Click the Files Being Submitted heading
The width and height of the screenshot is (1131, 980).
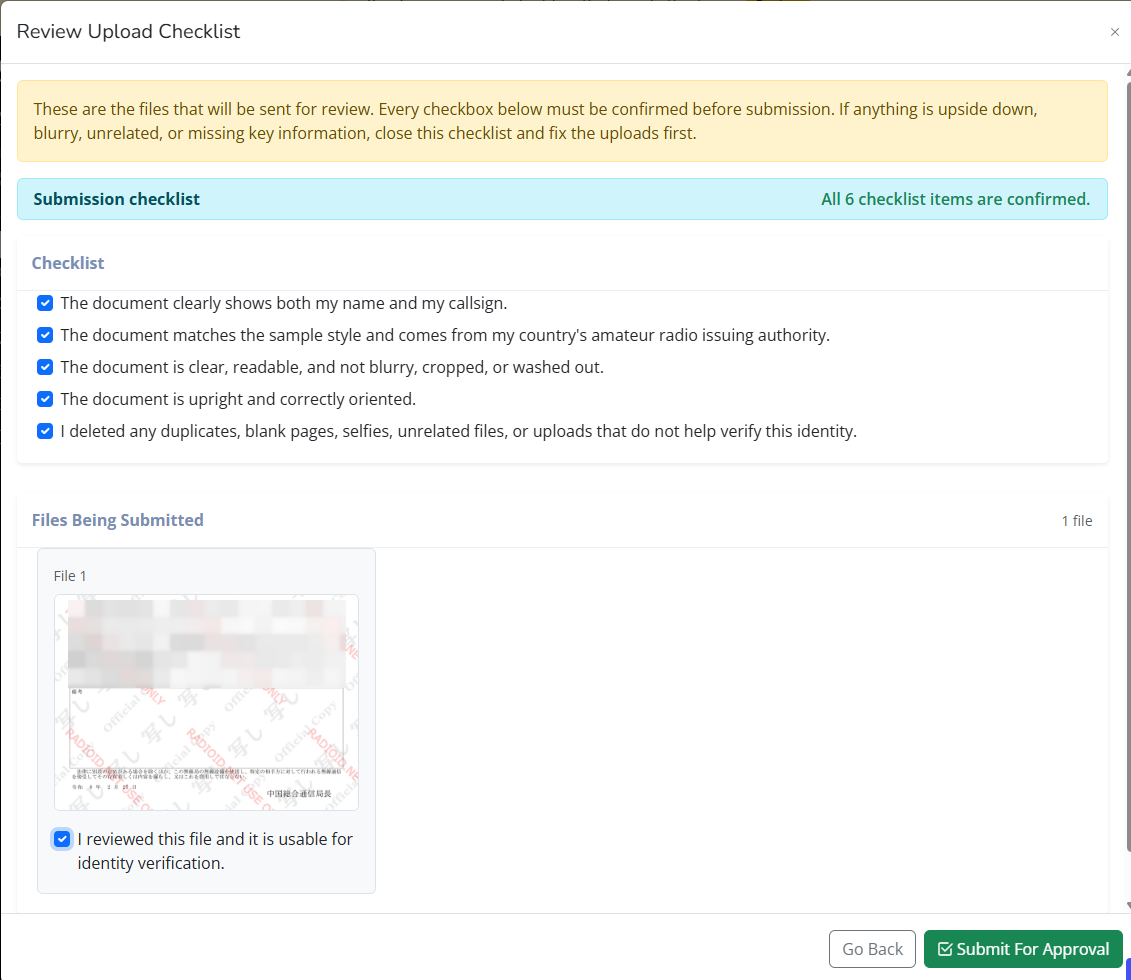click(x=117, y=520)
